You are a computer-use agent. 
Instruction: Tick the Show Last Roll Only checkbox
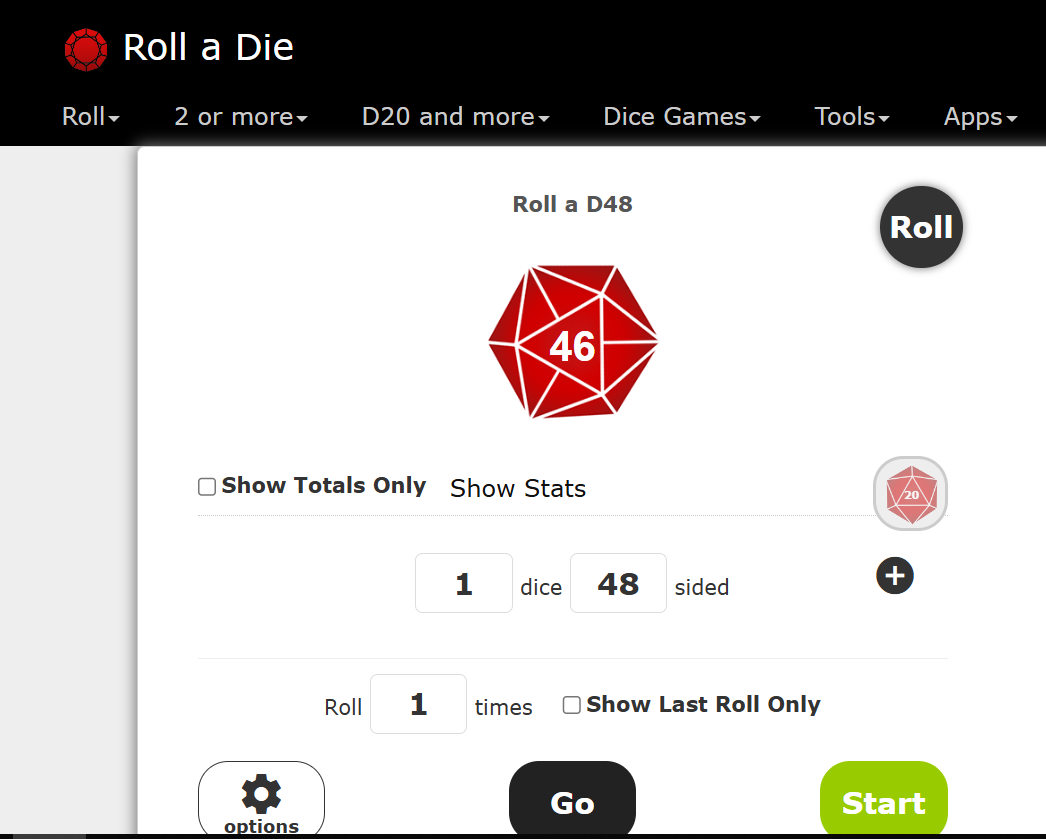(x=572, y=705)
